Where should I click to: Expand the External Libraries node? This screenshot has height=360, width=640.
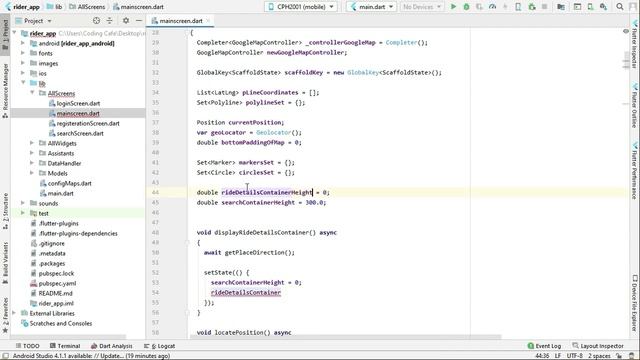[x=15, y=313]
